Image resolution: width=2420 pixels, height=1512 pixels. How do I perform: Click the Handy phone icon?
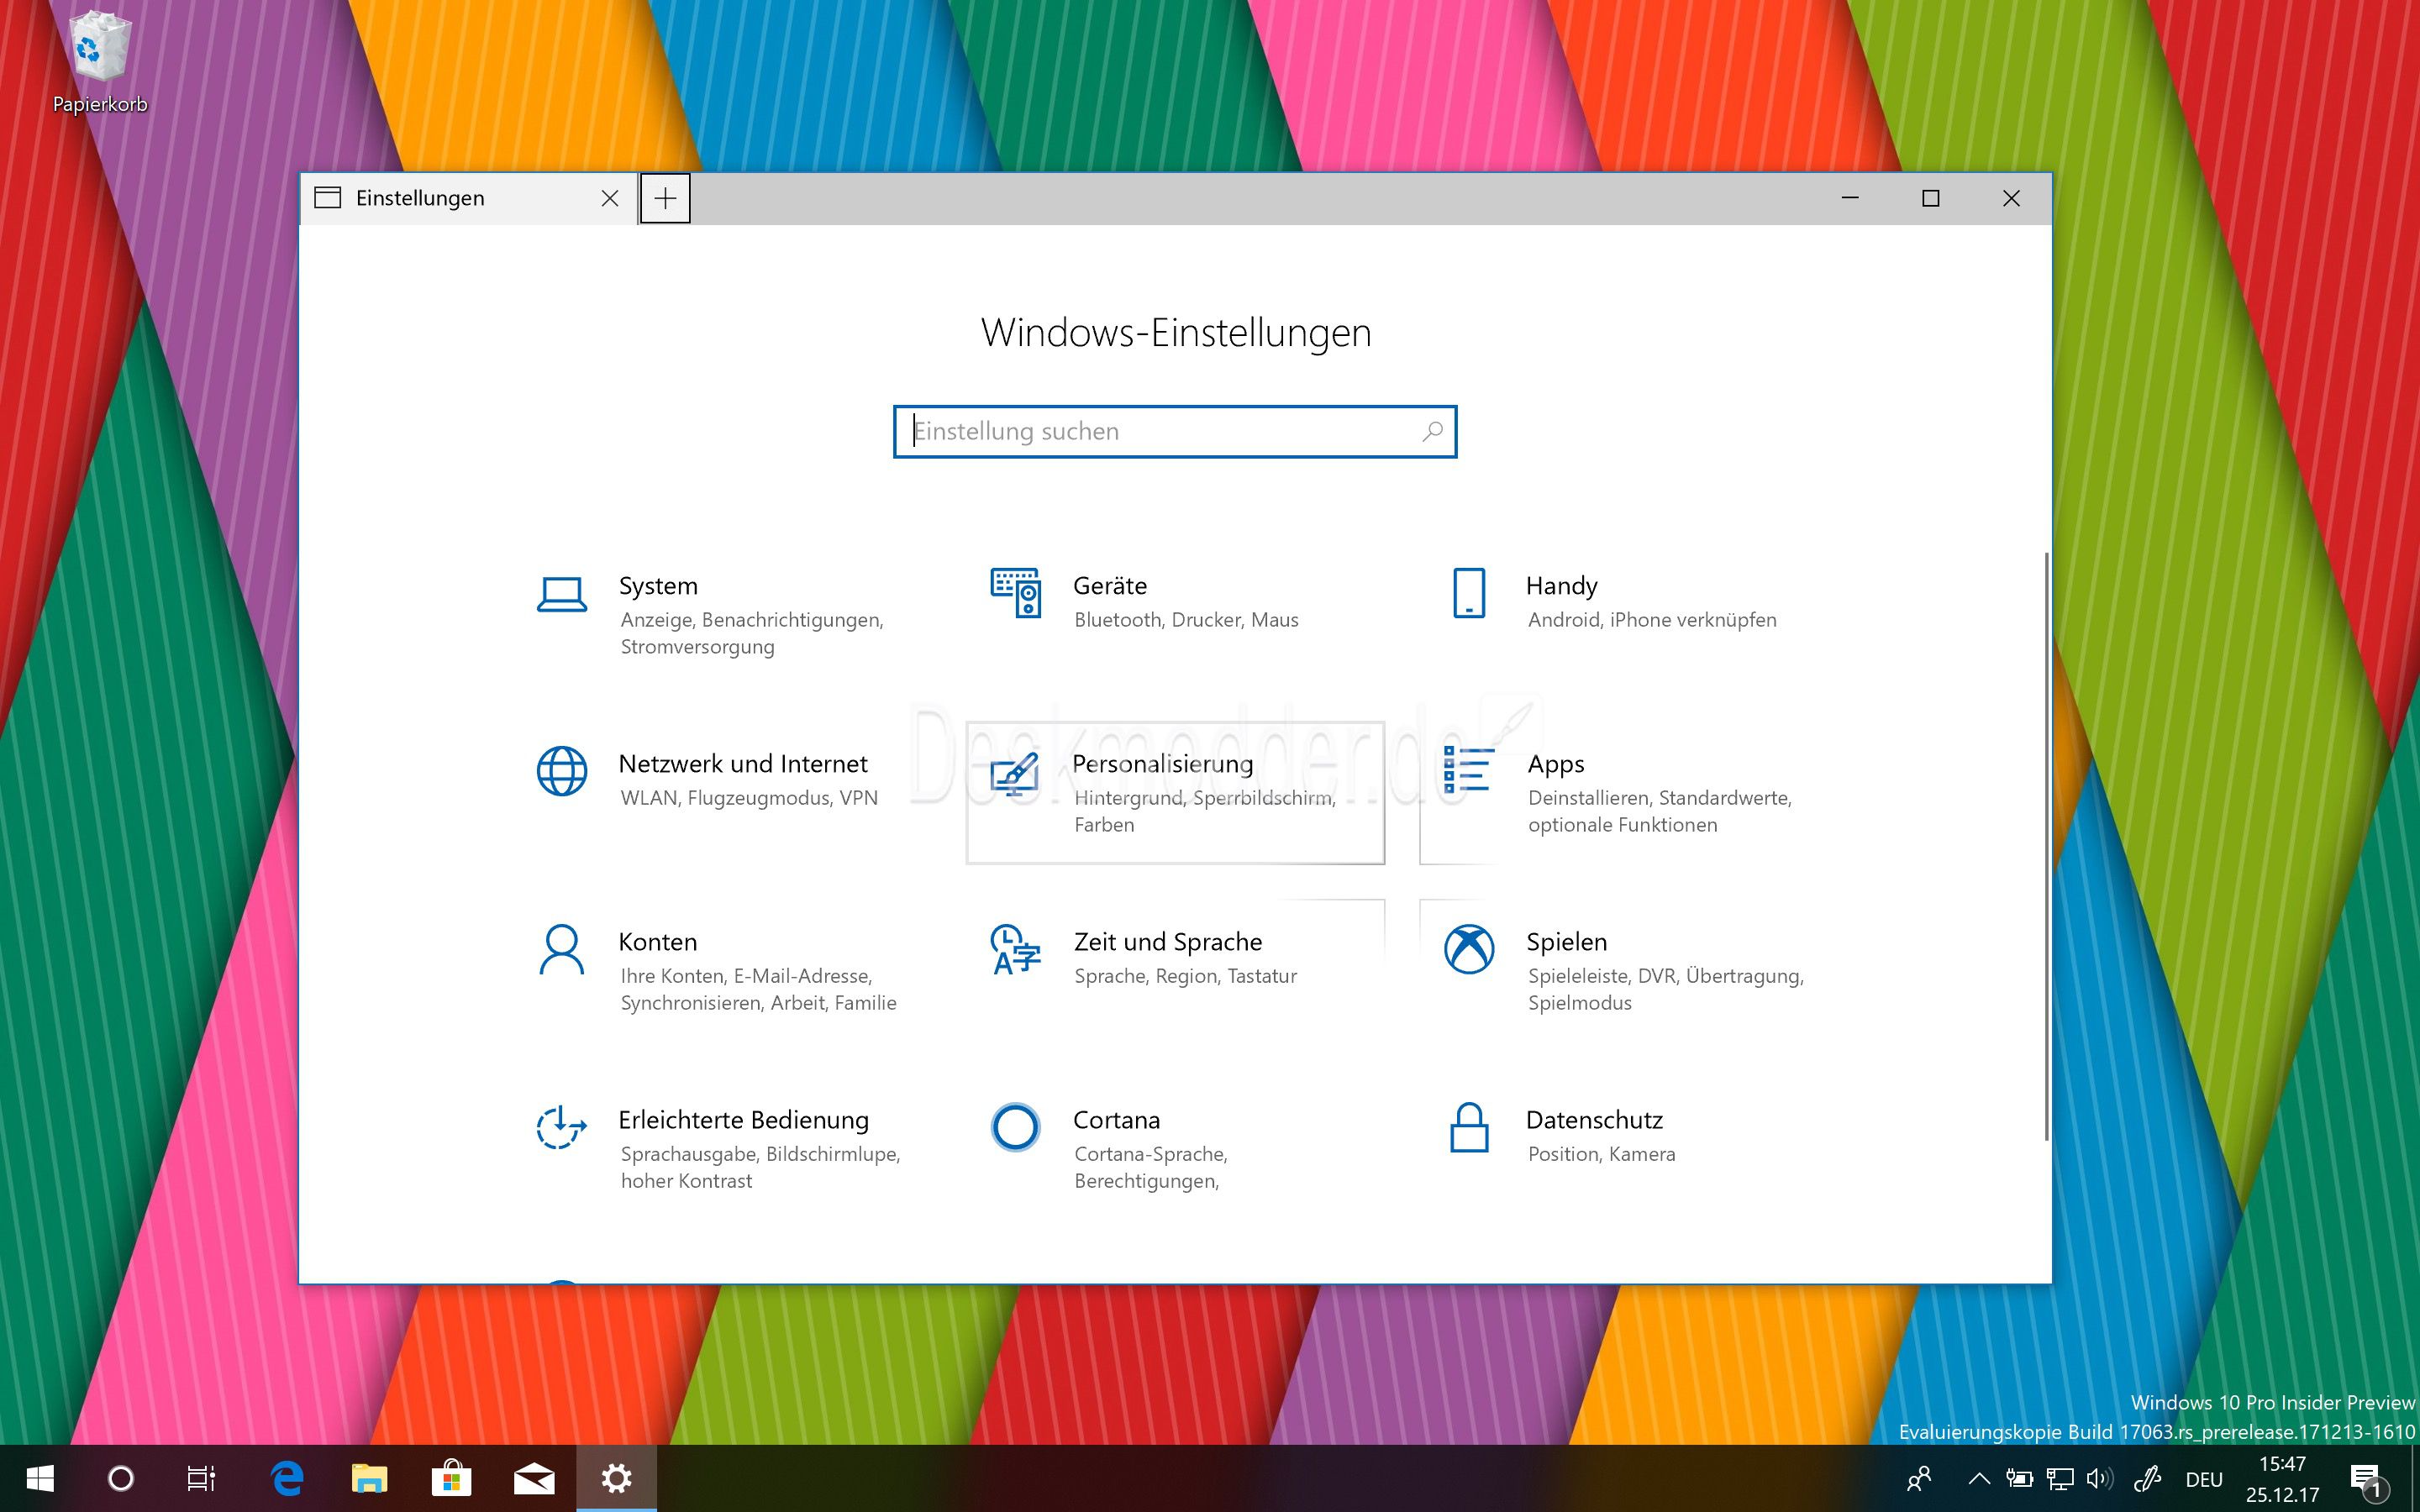coord(1468,594)
